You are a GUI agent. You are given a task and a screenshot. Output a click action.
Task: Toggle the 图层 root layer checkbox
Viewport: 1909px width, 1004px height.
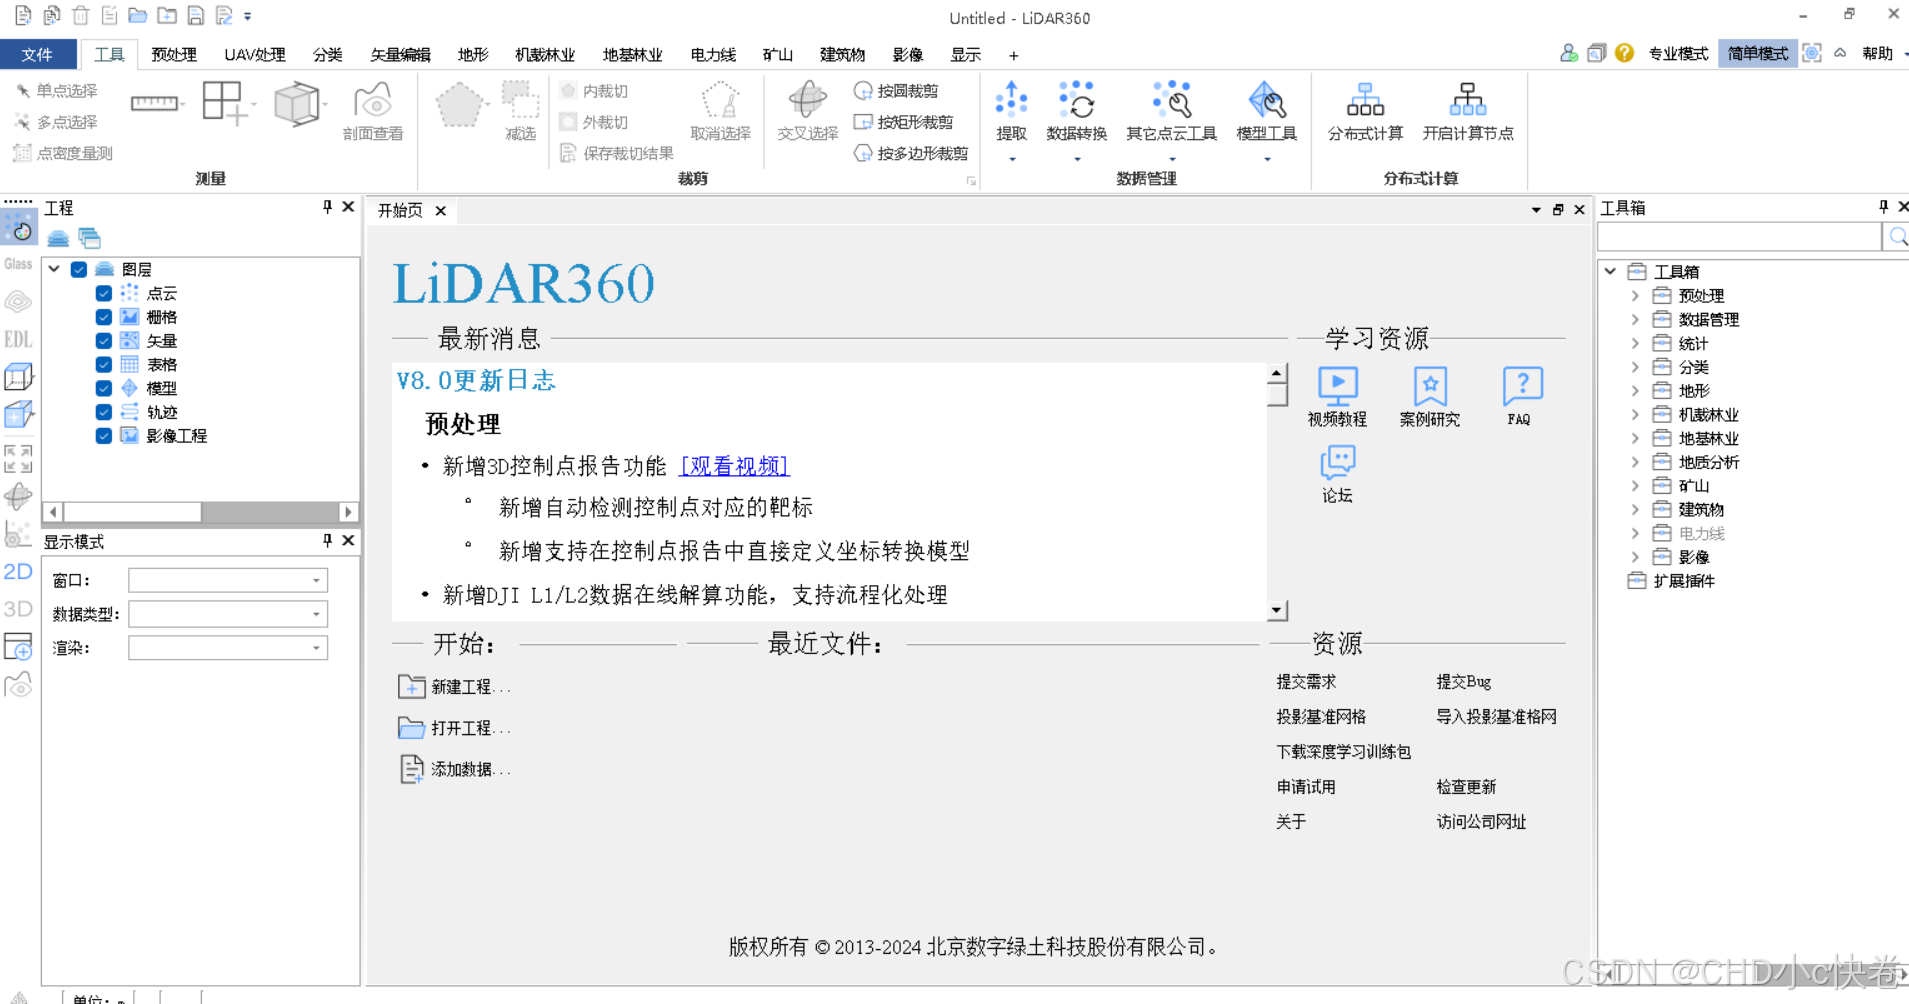79,269
